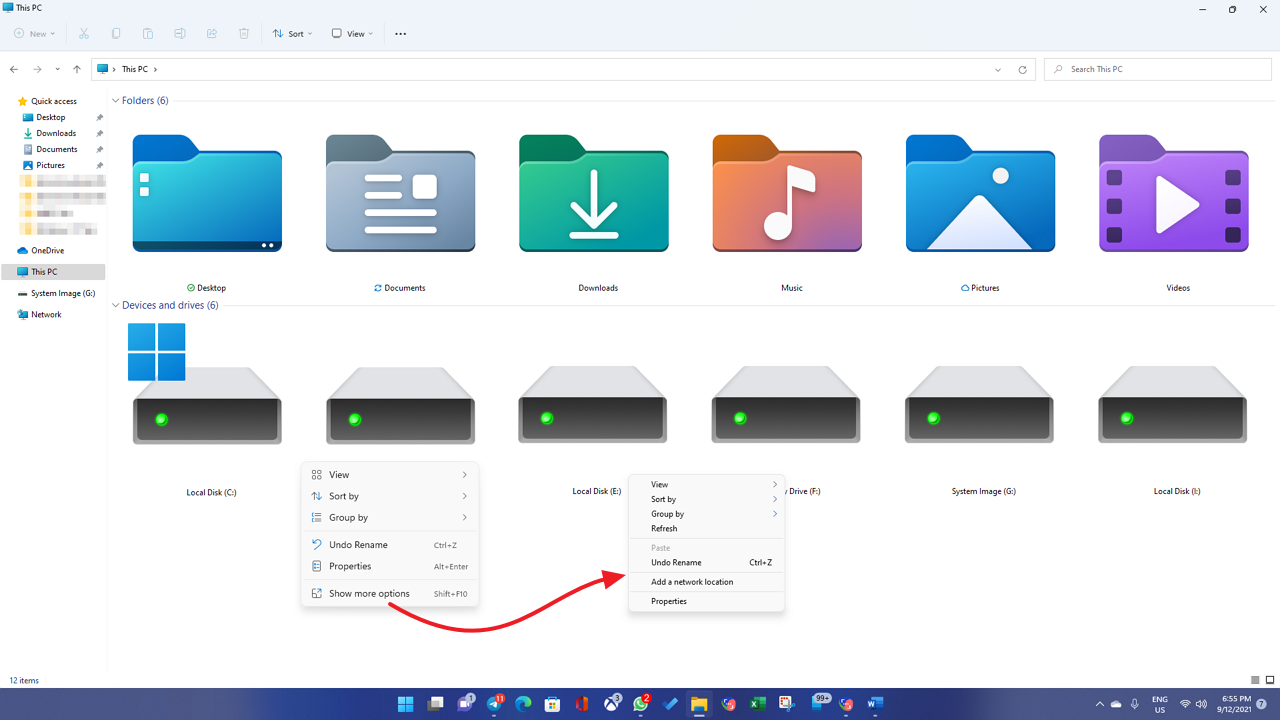Click the Share icon in the toolbar

point(211,33)
